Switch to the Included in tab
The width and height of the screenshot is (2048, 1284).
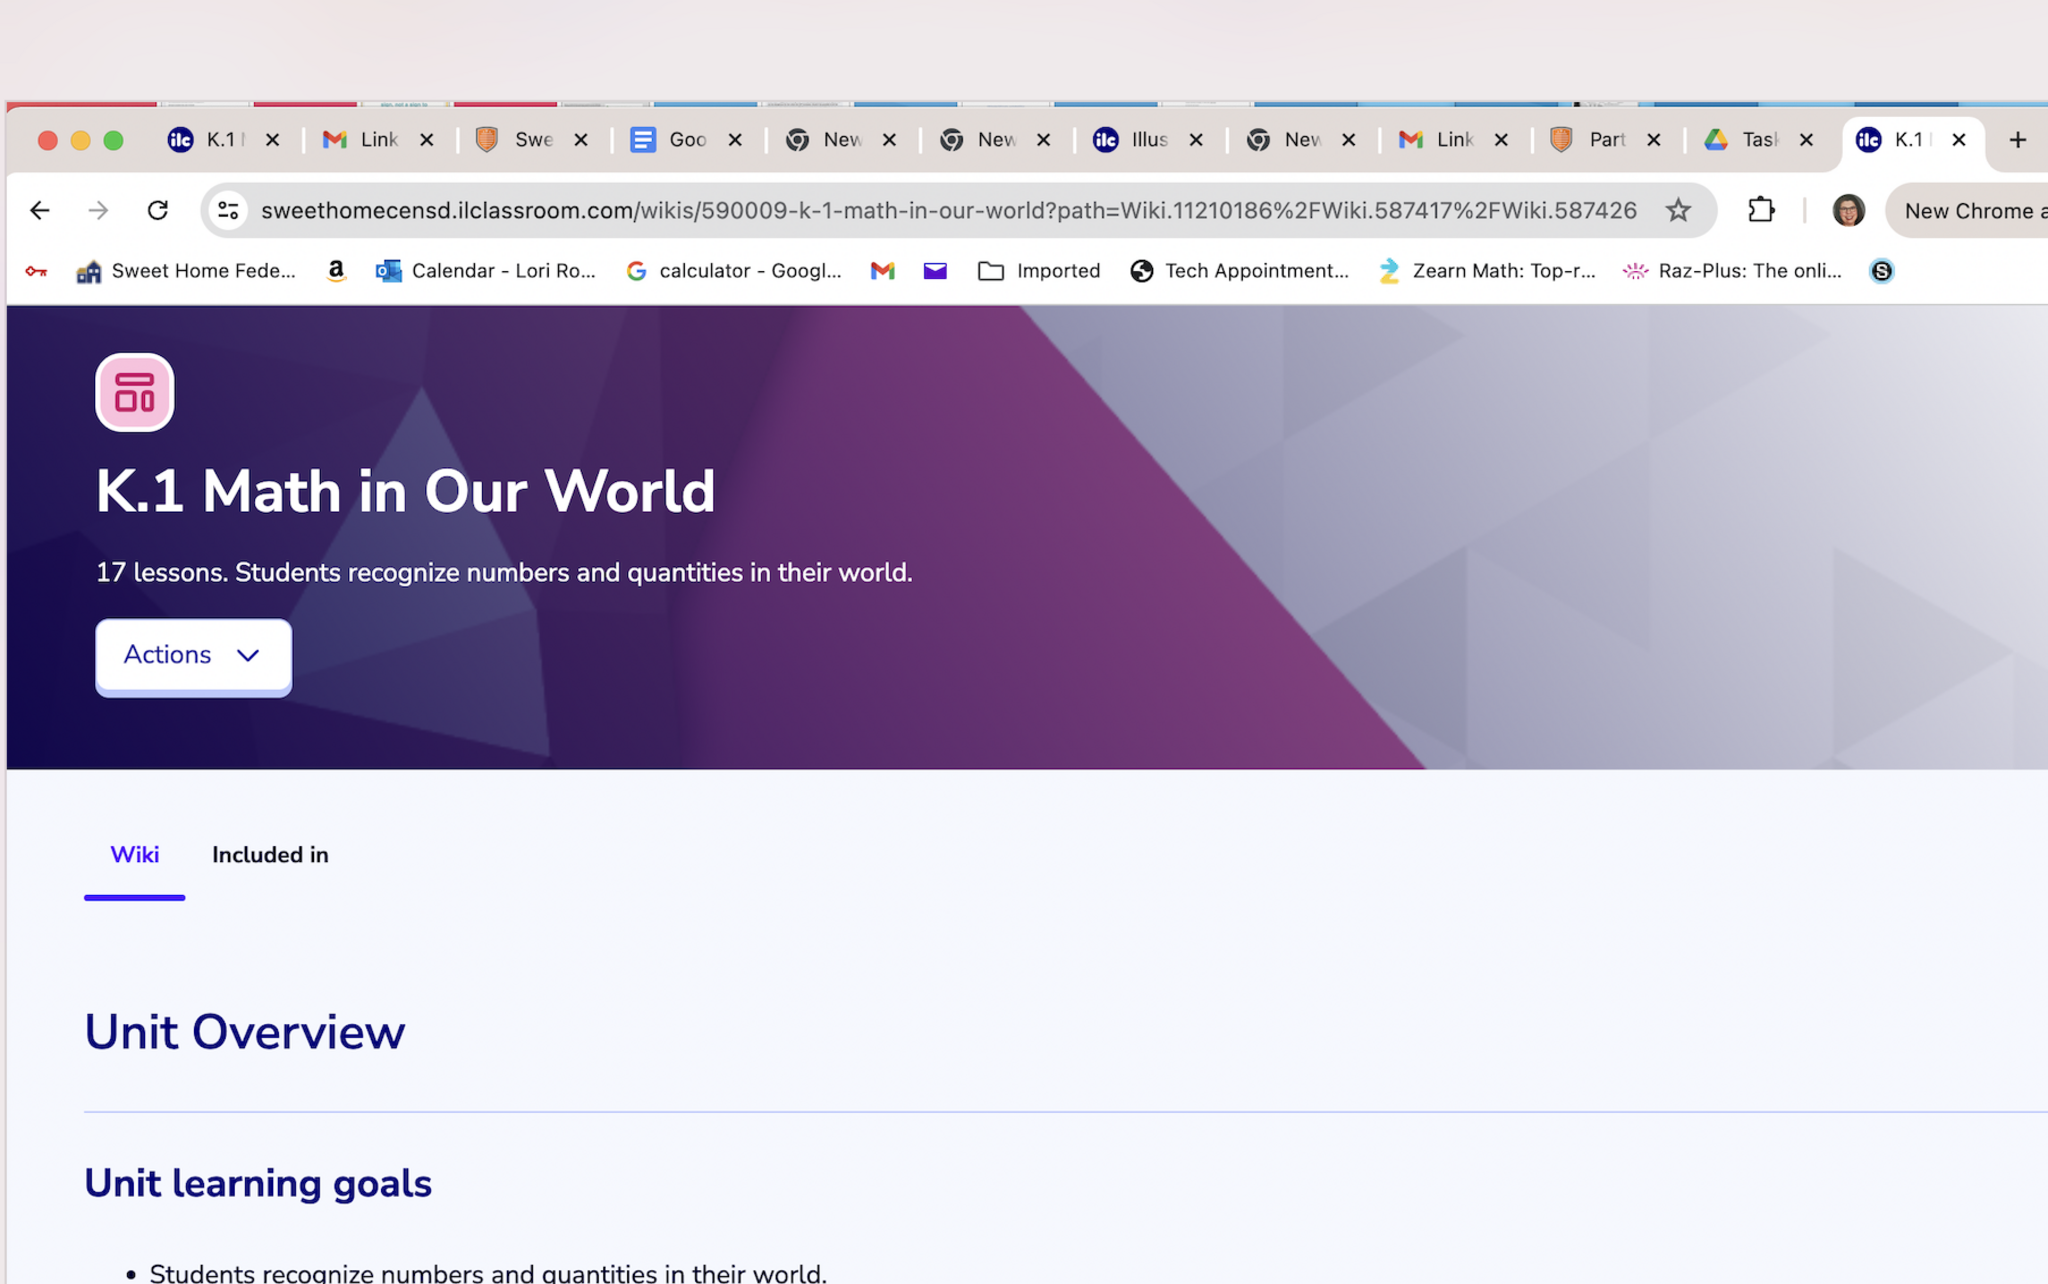(x=270, y=854)
